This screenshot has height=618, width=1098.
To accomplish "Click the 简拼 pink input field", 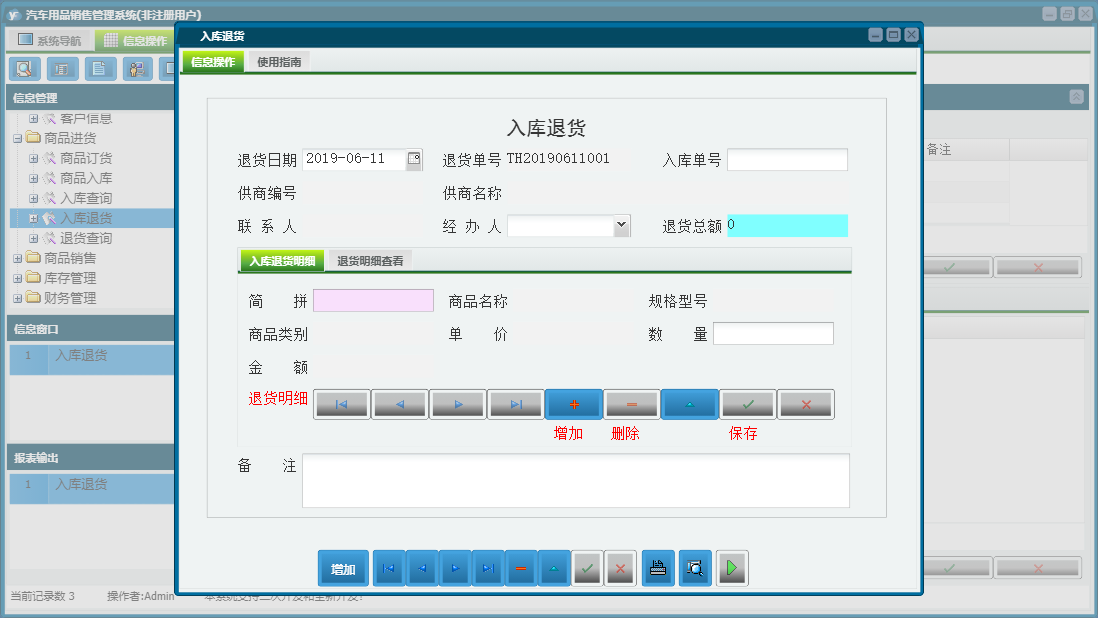I will [373, 301].
